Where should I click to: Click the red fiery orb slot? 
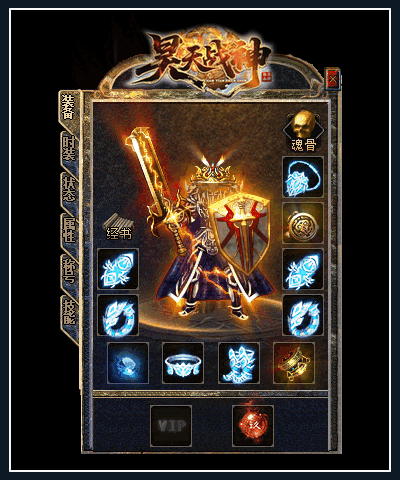pos(253,426)
